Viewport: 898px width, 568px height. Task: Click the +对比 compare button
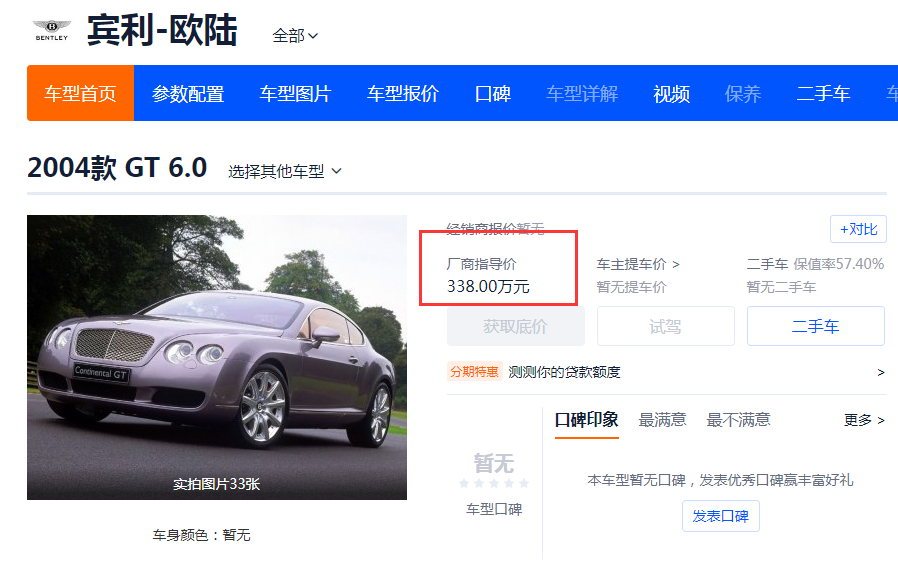858,229
